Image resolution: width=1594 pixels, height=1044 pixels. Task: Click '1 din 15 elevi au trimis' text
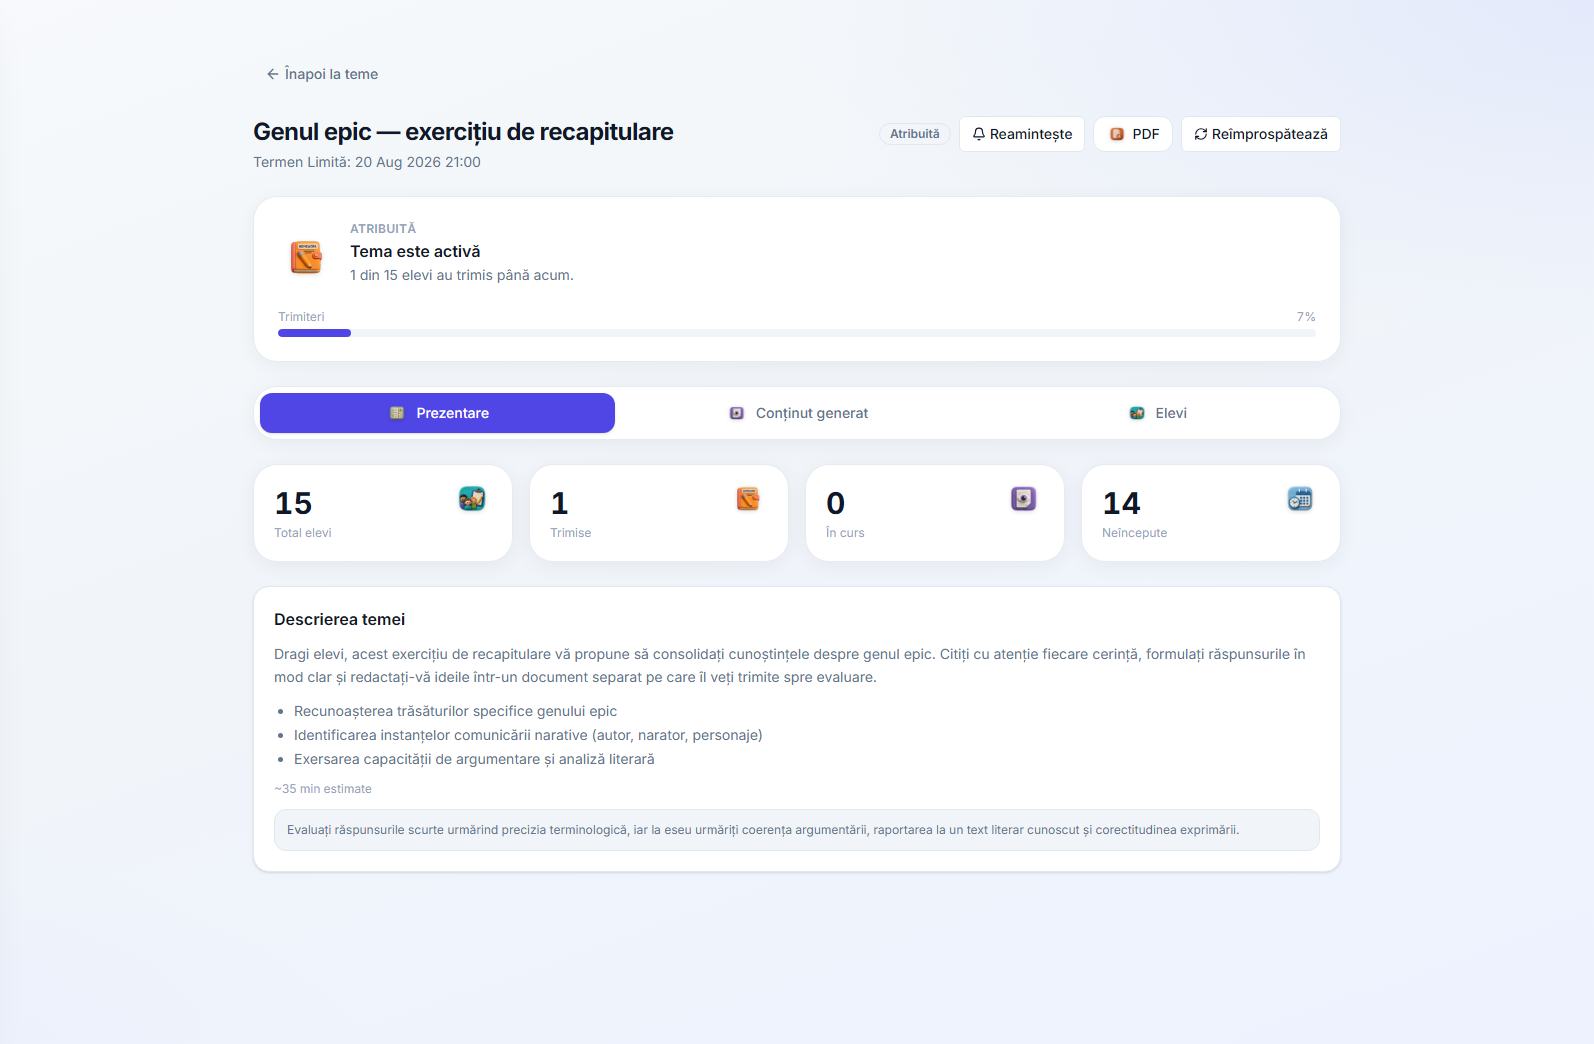coord(462,275)
